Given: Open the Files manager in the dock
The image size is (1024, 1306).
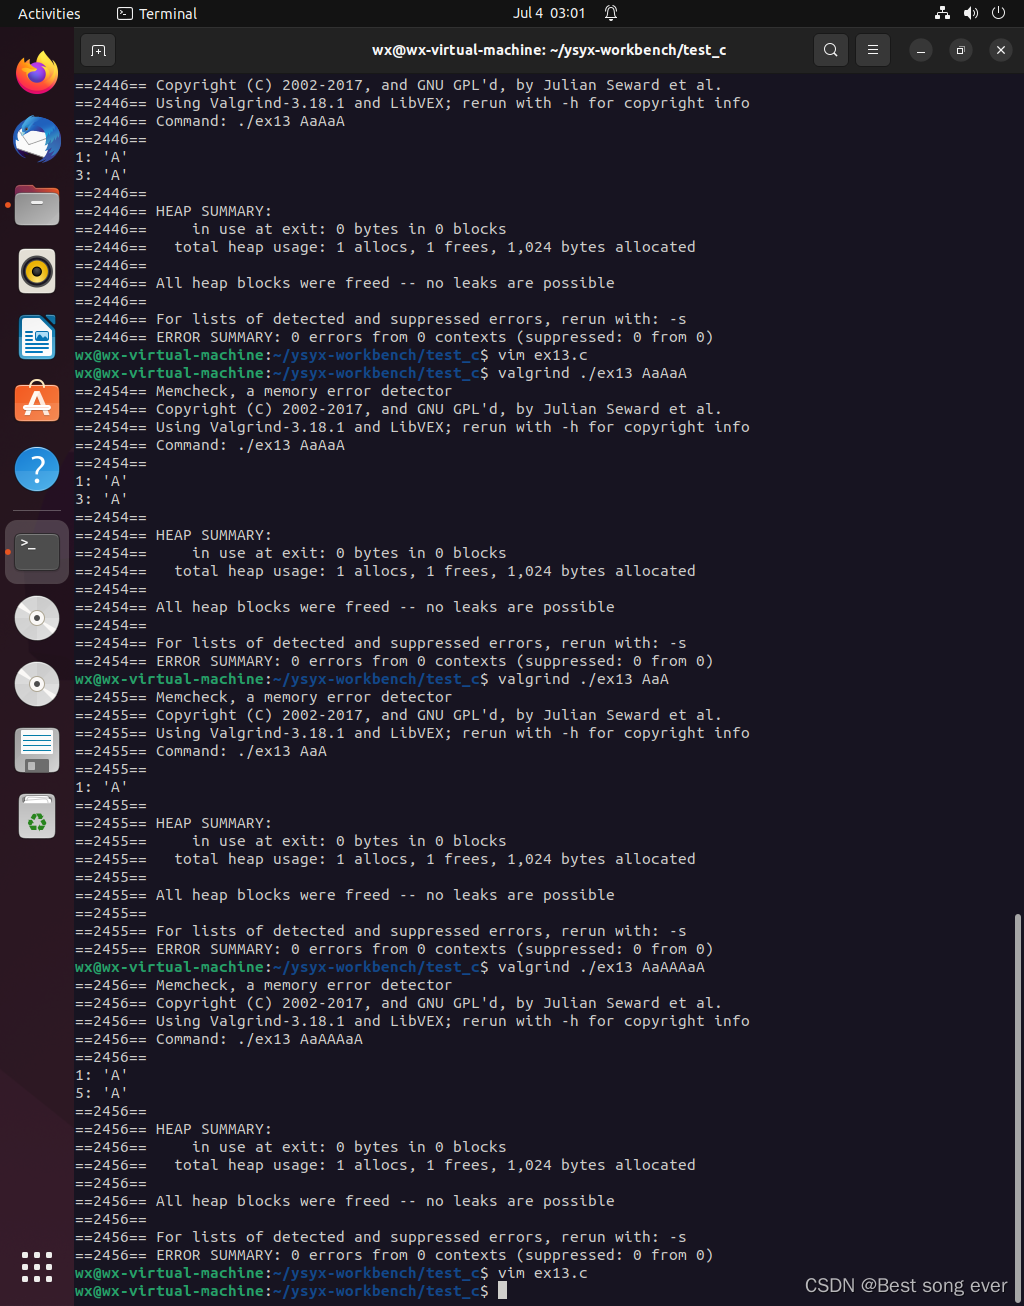Looking at the screenshot, I should pos(37,205).
